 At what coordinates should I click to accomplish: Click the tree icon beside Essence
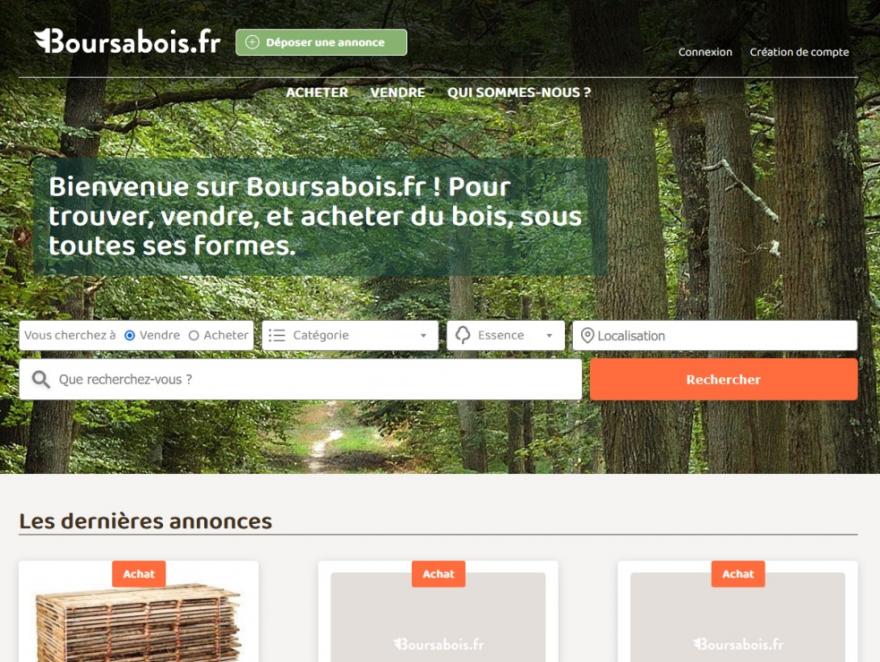click(462, 335)
